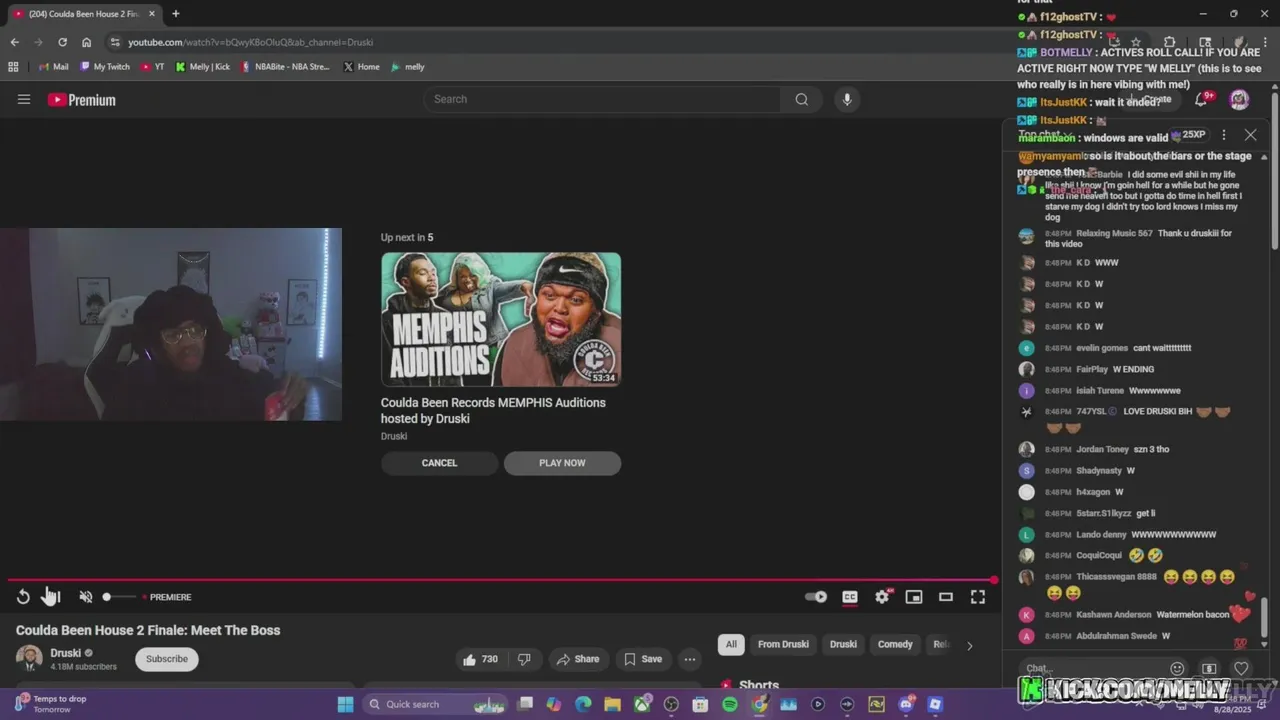Enter full screen mode
This screenshot has width=1280, height=720.
coord(978,597)
